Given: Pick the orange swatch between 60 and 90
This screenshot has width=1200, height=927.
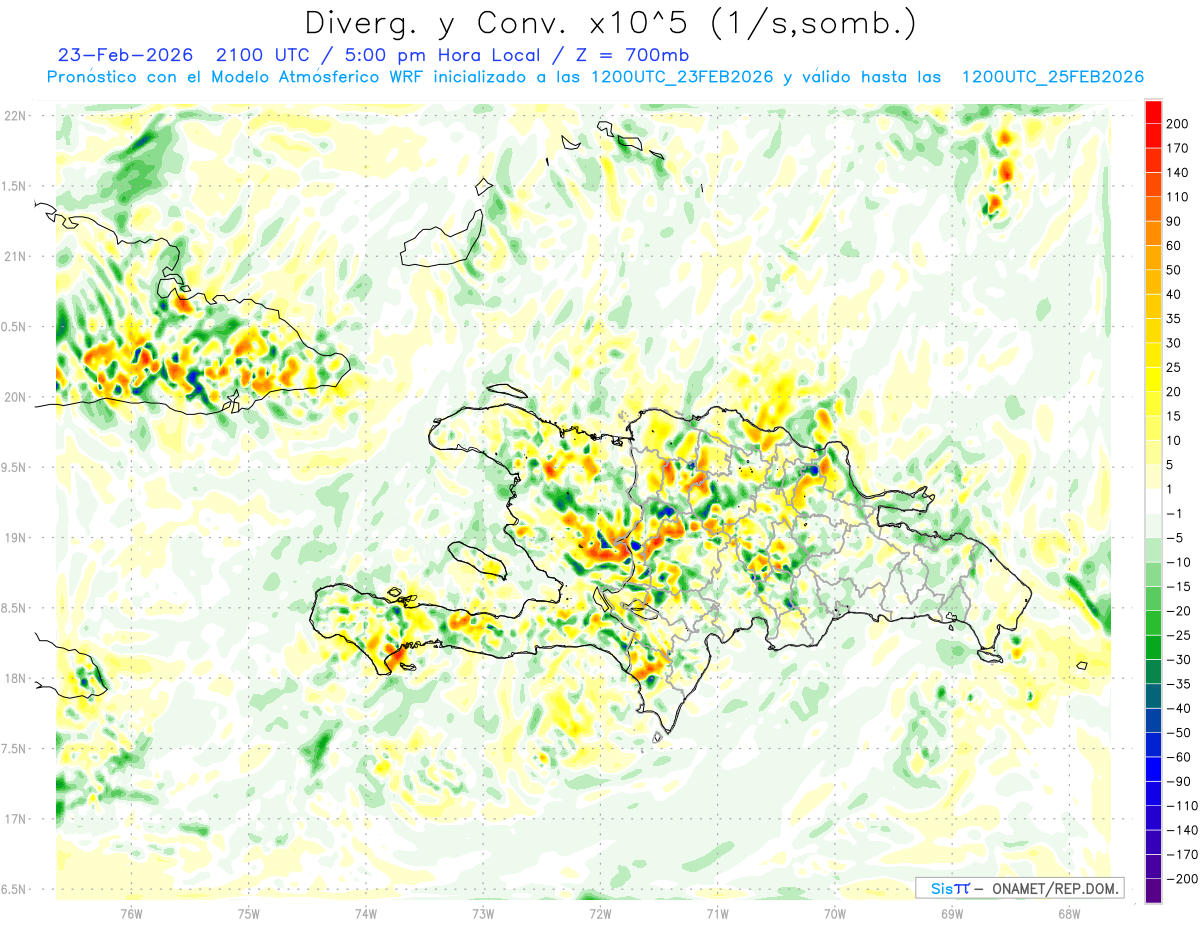Looking at the screenshot, I should [1153, 233].
